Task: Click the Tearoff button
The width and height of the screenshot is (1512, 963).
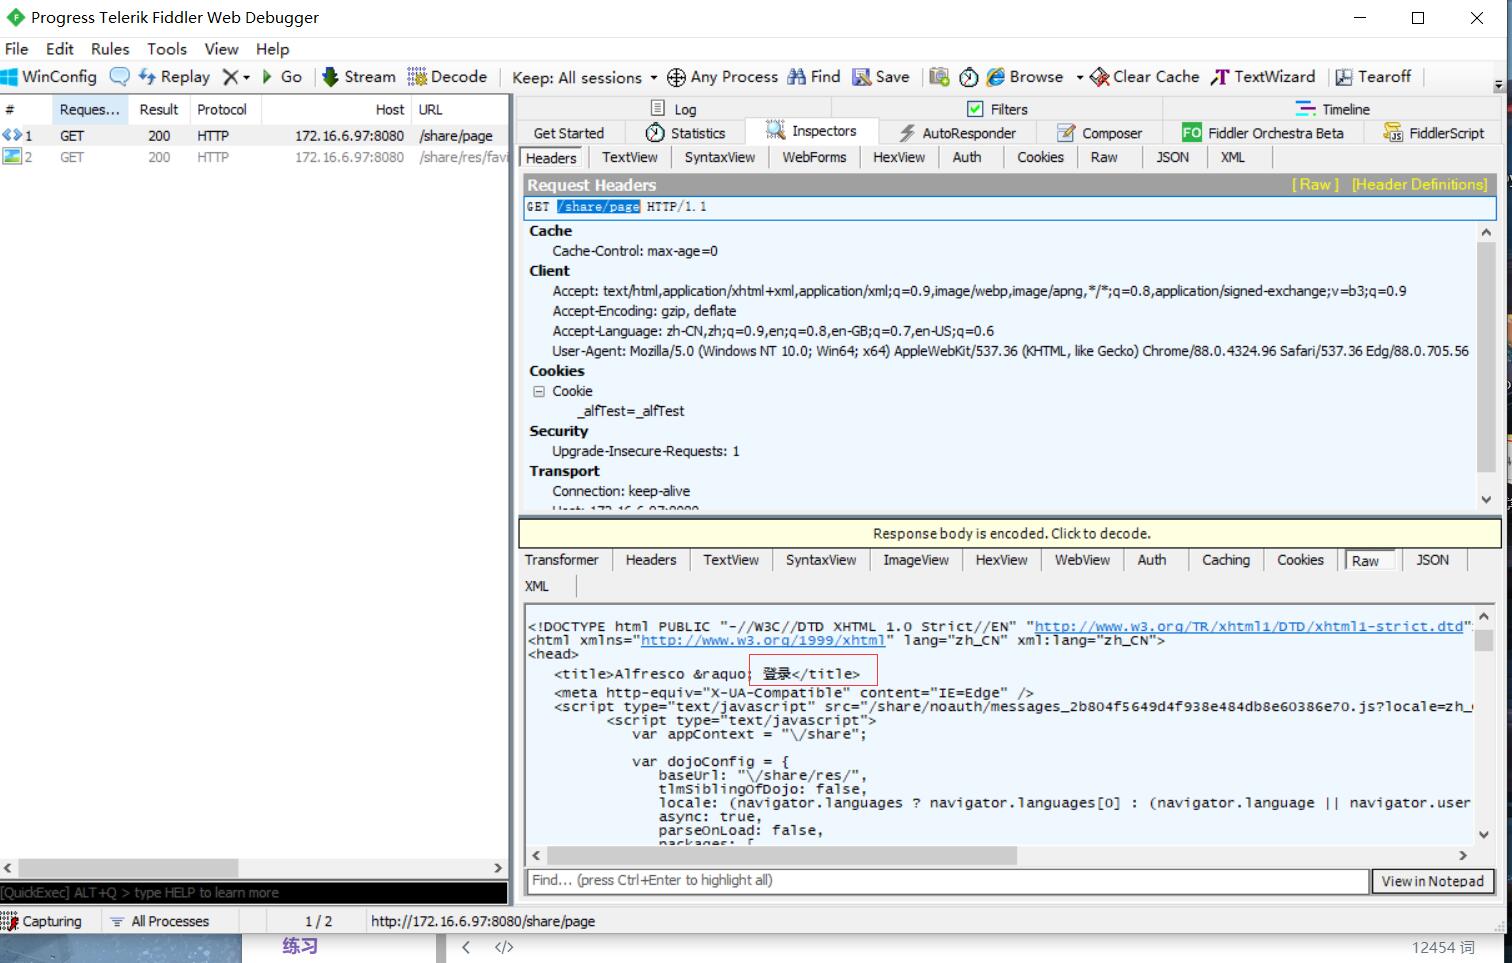Action: [x=1373, y=77]
